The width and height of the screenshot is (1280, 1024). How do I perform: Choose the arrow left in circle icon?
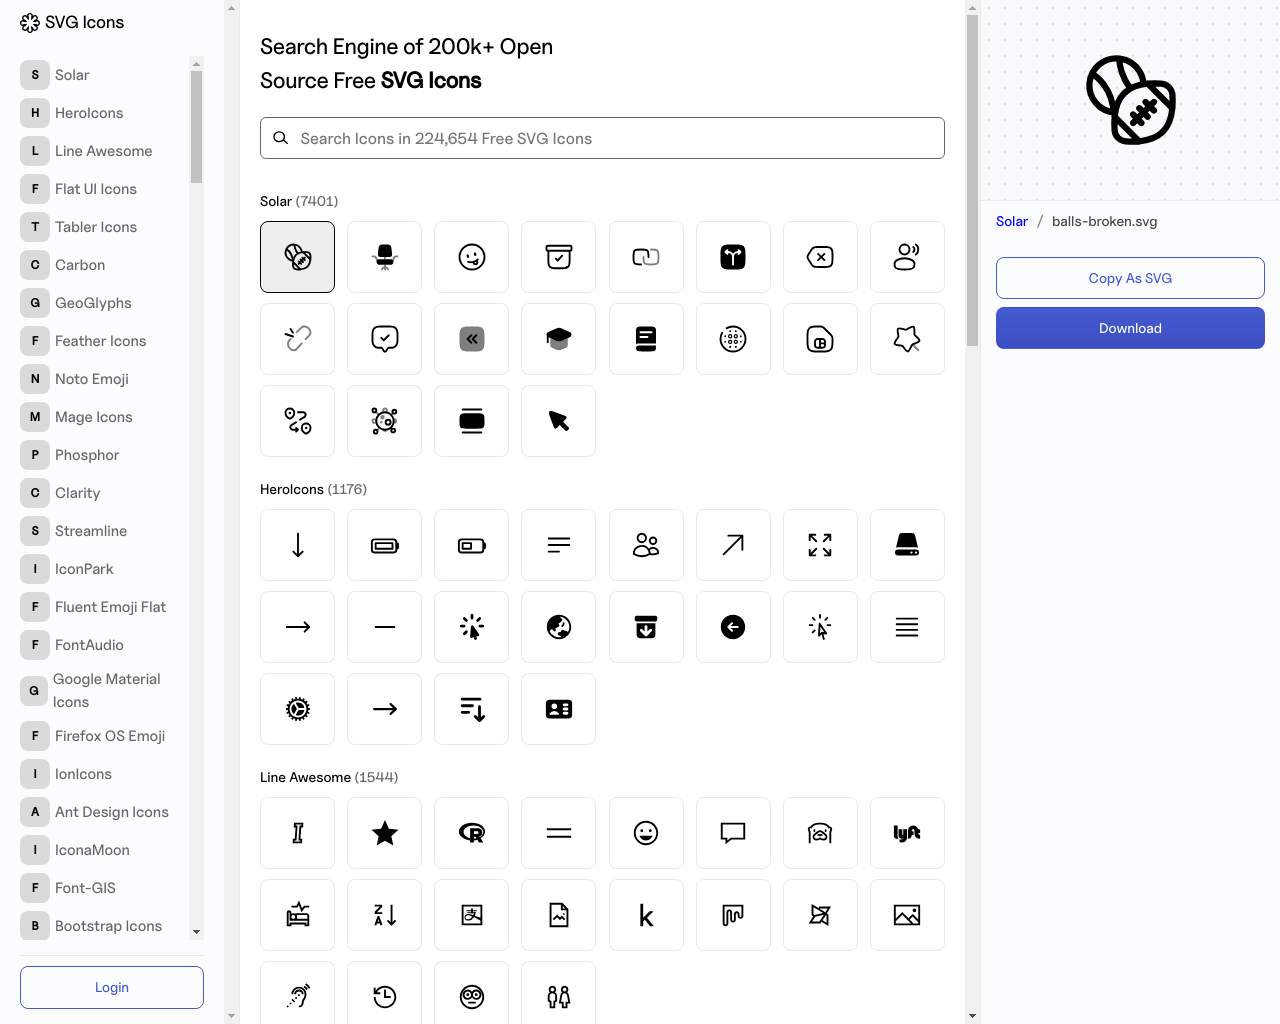733,627
